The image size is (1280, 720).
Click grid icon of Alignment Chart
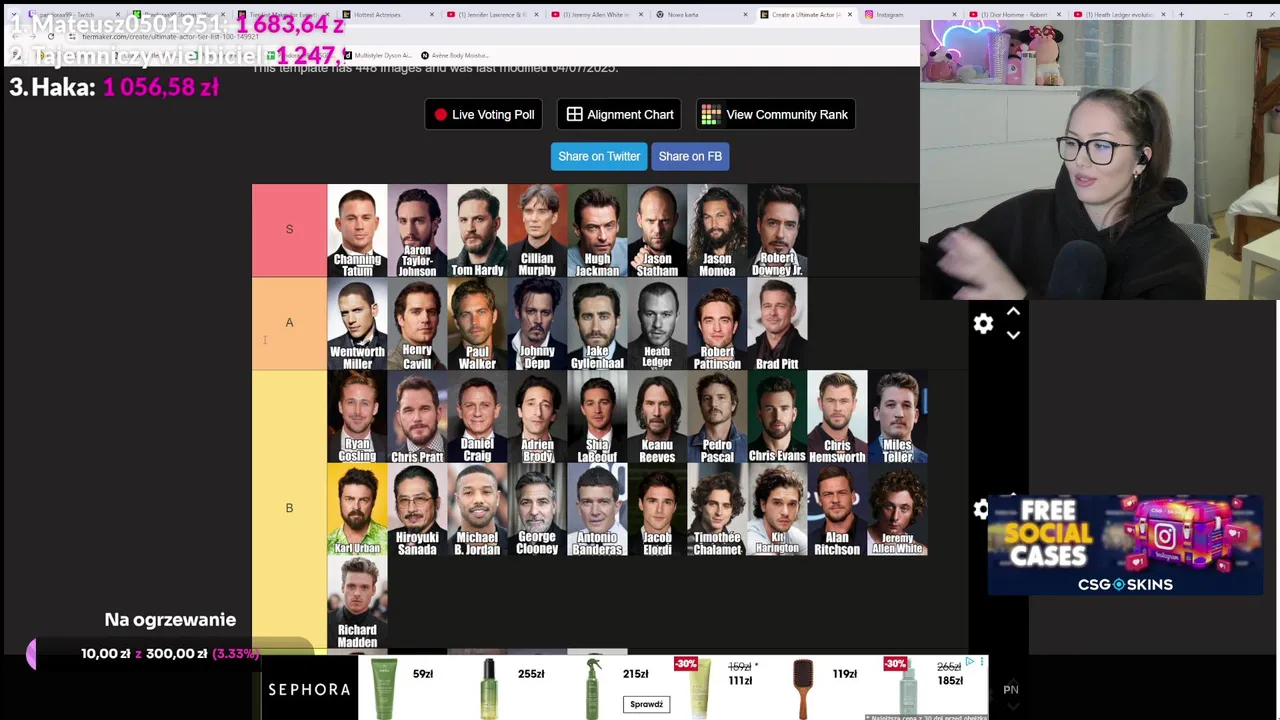pyautogui.click(x=574, y=115)
